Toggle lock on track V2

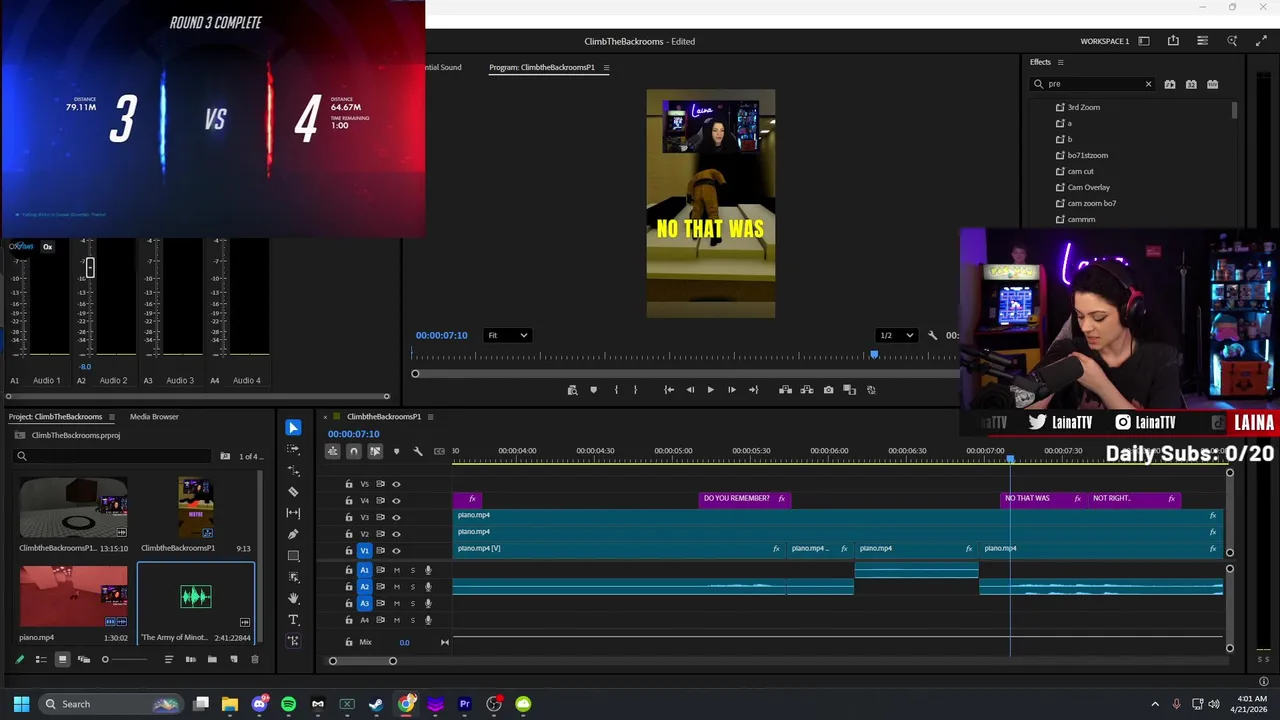click(349, 534)
